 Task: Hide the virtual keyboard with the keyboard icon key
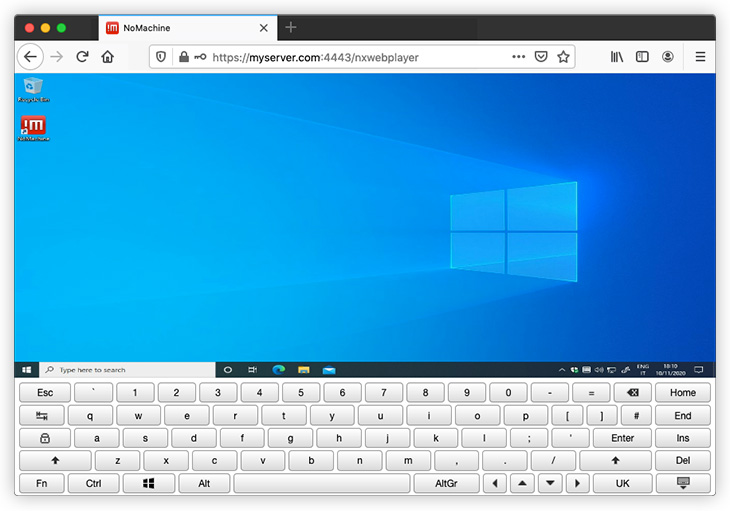point(683,483)
